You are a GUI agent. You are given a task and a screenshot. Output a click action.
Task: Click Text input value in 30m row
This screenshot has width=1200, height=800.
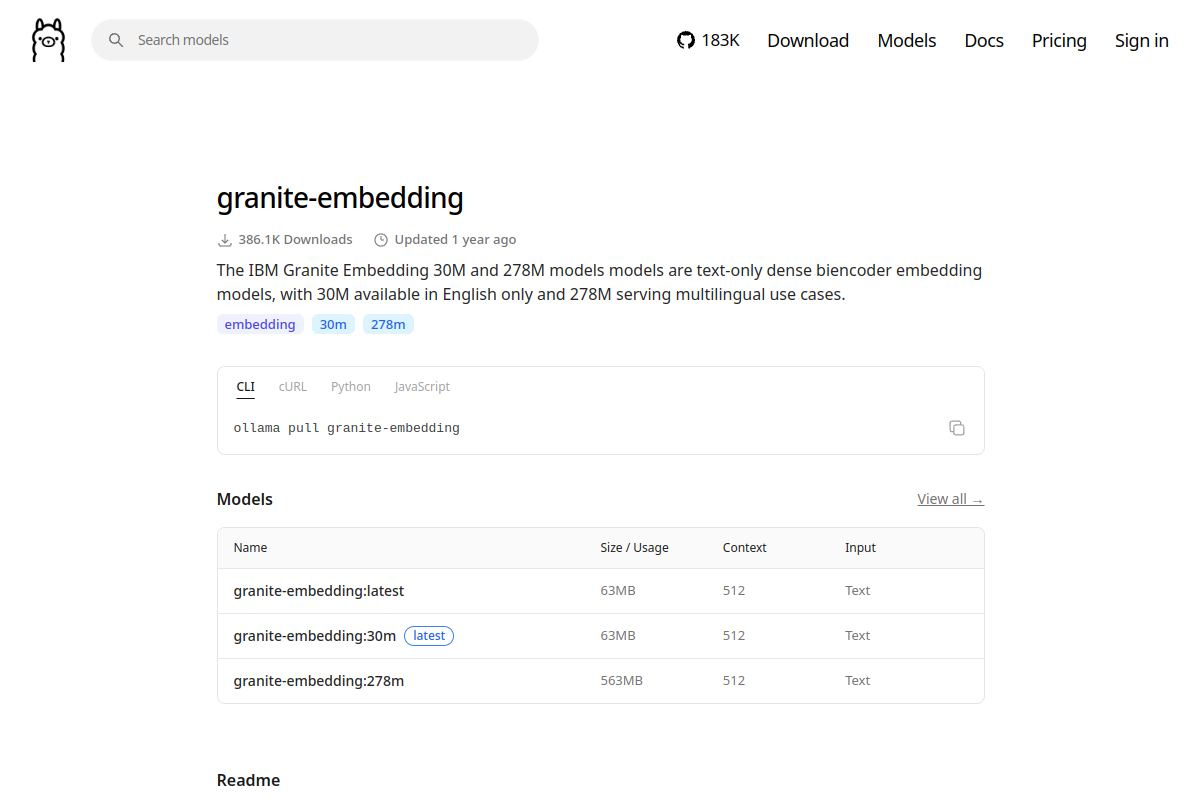point(858,636)
